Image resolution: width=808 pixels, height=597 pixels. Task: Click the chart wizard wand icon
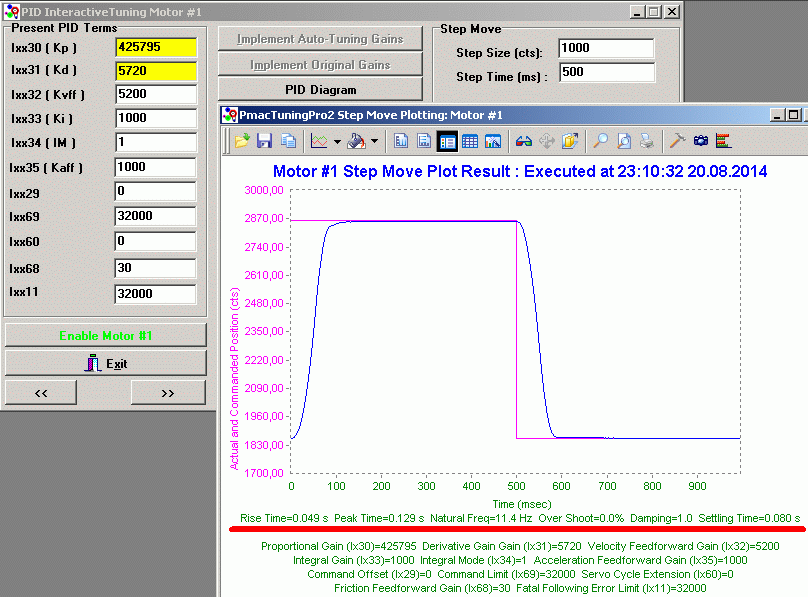(x=493, y=141)
